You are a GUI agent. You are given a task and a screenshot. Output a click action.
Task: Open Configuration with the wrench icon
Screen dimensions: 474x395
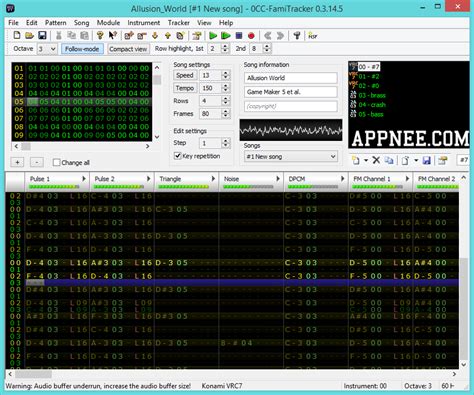(x=297, y=35)
